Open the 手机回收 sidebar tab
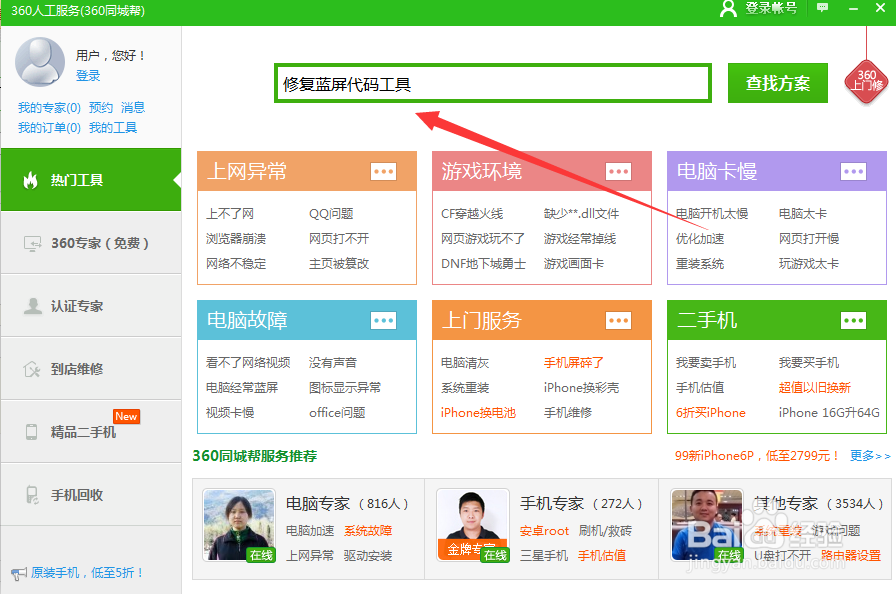The image size is (896, 594). (x=91, y=495)
